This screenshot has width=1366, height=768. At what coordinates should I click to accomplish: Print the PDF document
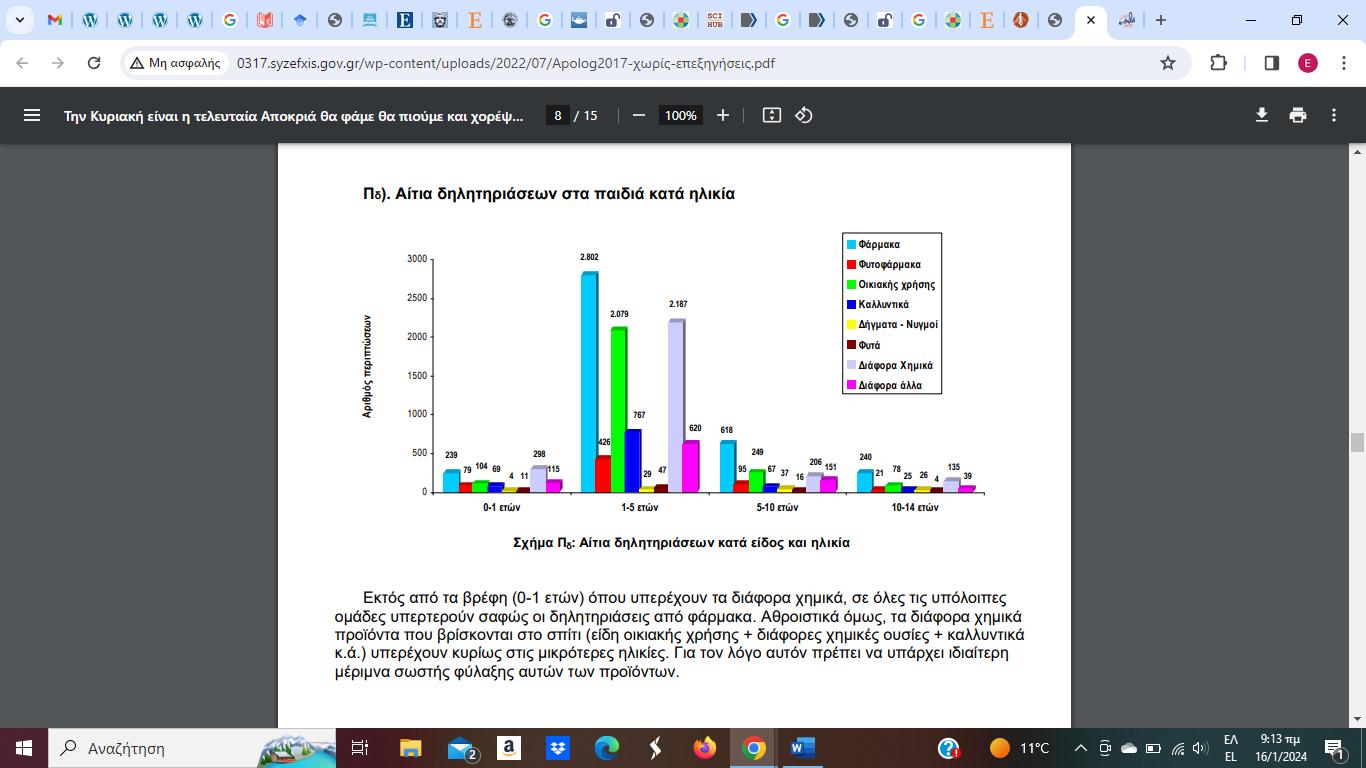(1298, 115)
